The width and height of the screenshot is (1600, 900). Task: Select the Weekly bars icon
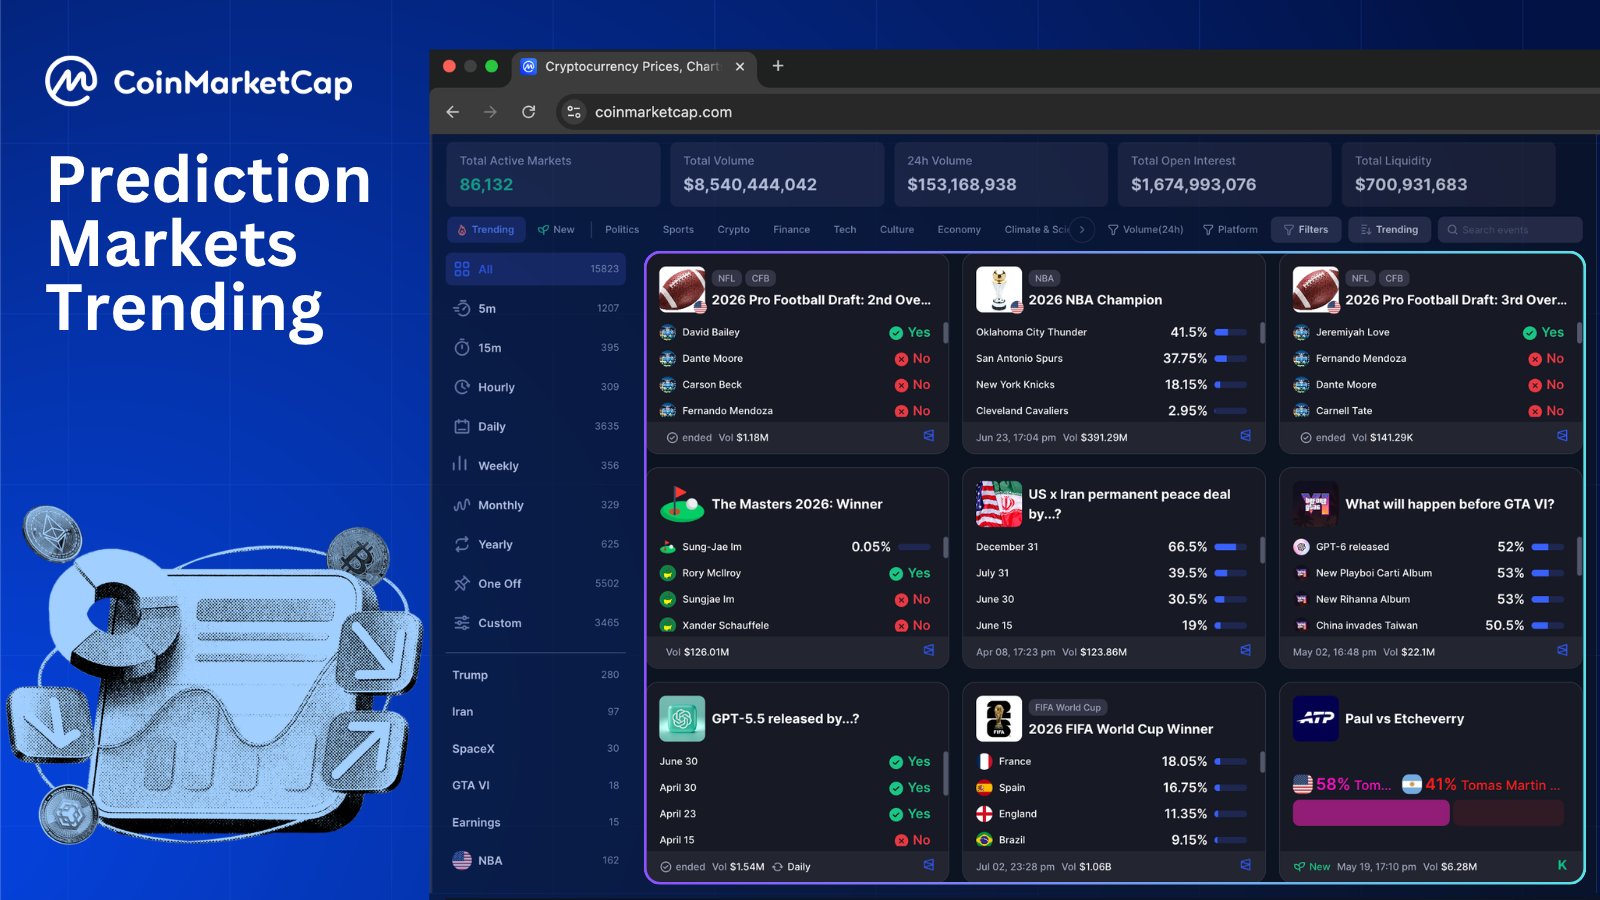tap(460, 465)
